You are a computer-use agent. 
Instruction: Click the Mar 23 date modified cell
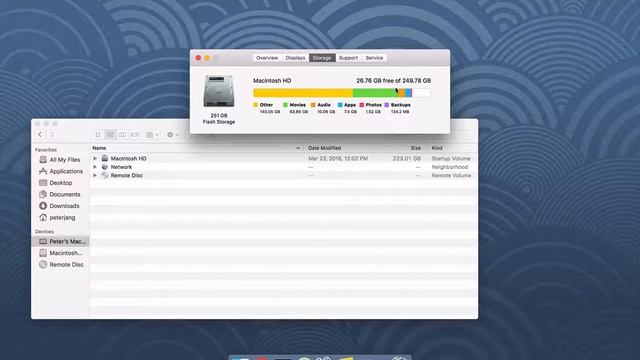pyautogui.click(x=338, y=158)
